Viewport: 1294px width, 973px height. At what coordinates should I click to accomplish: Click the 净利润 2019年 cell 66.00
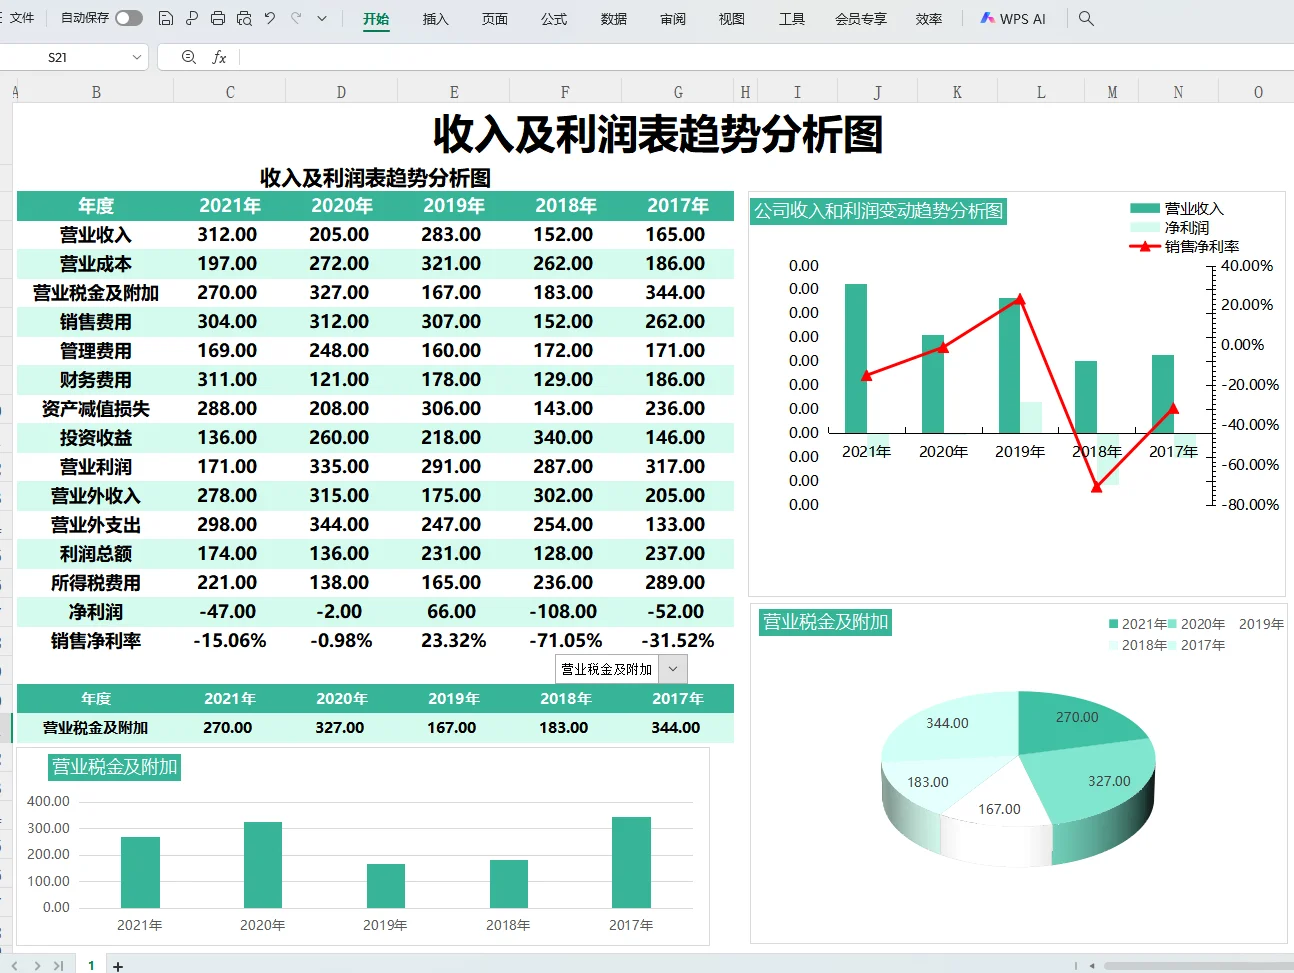click(451, 612)
